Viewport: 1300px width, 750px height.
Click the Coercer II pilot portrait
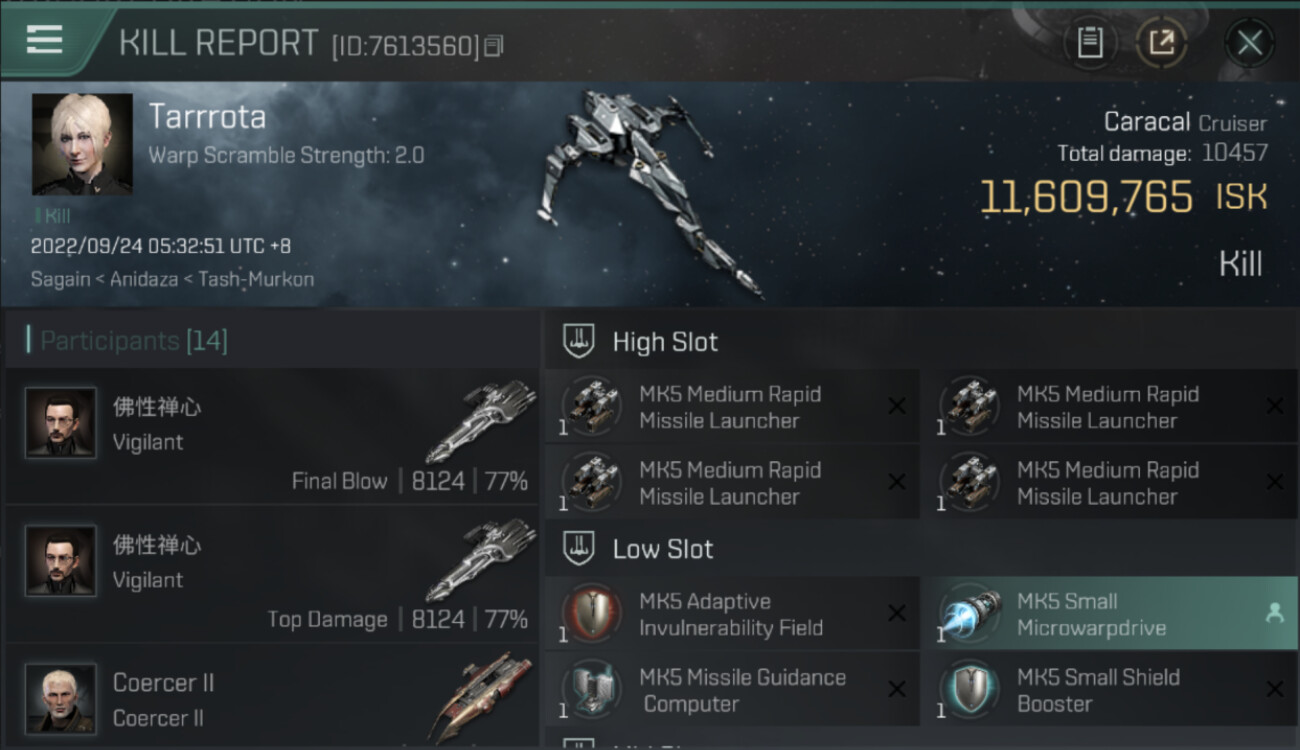click(61, 698)
